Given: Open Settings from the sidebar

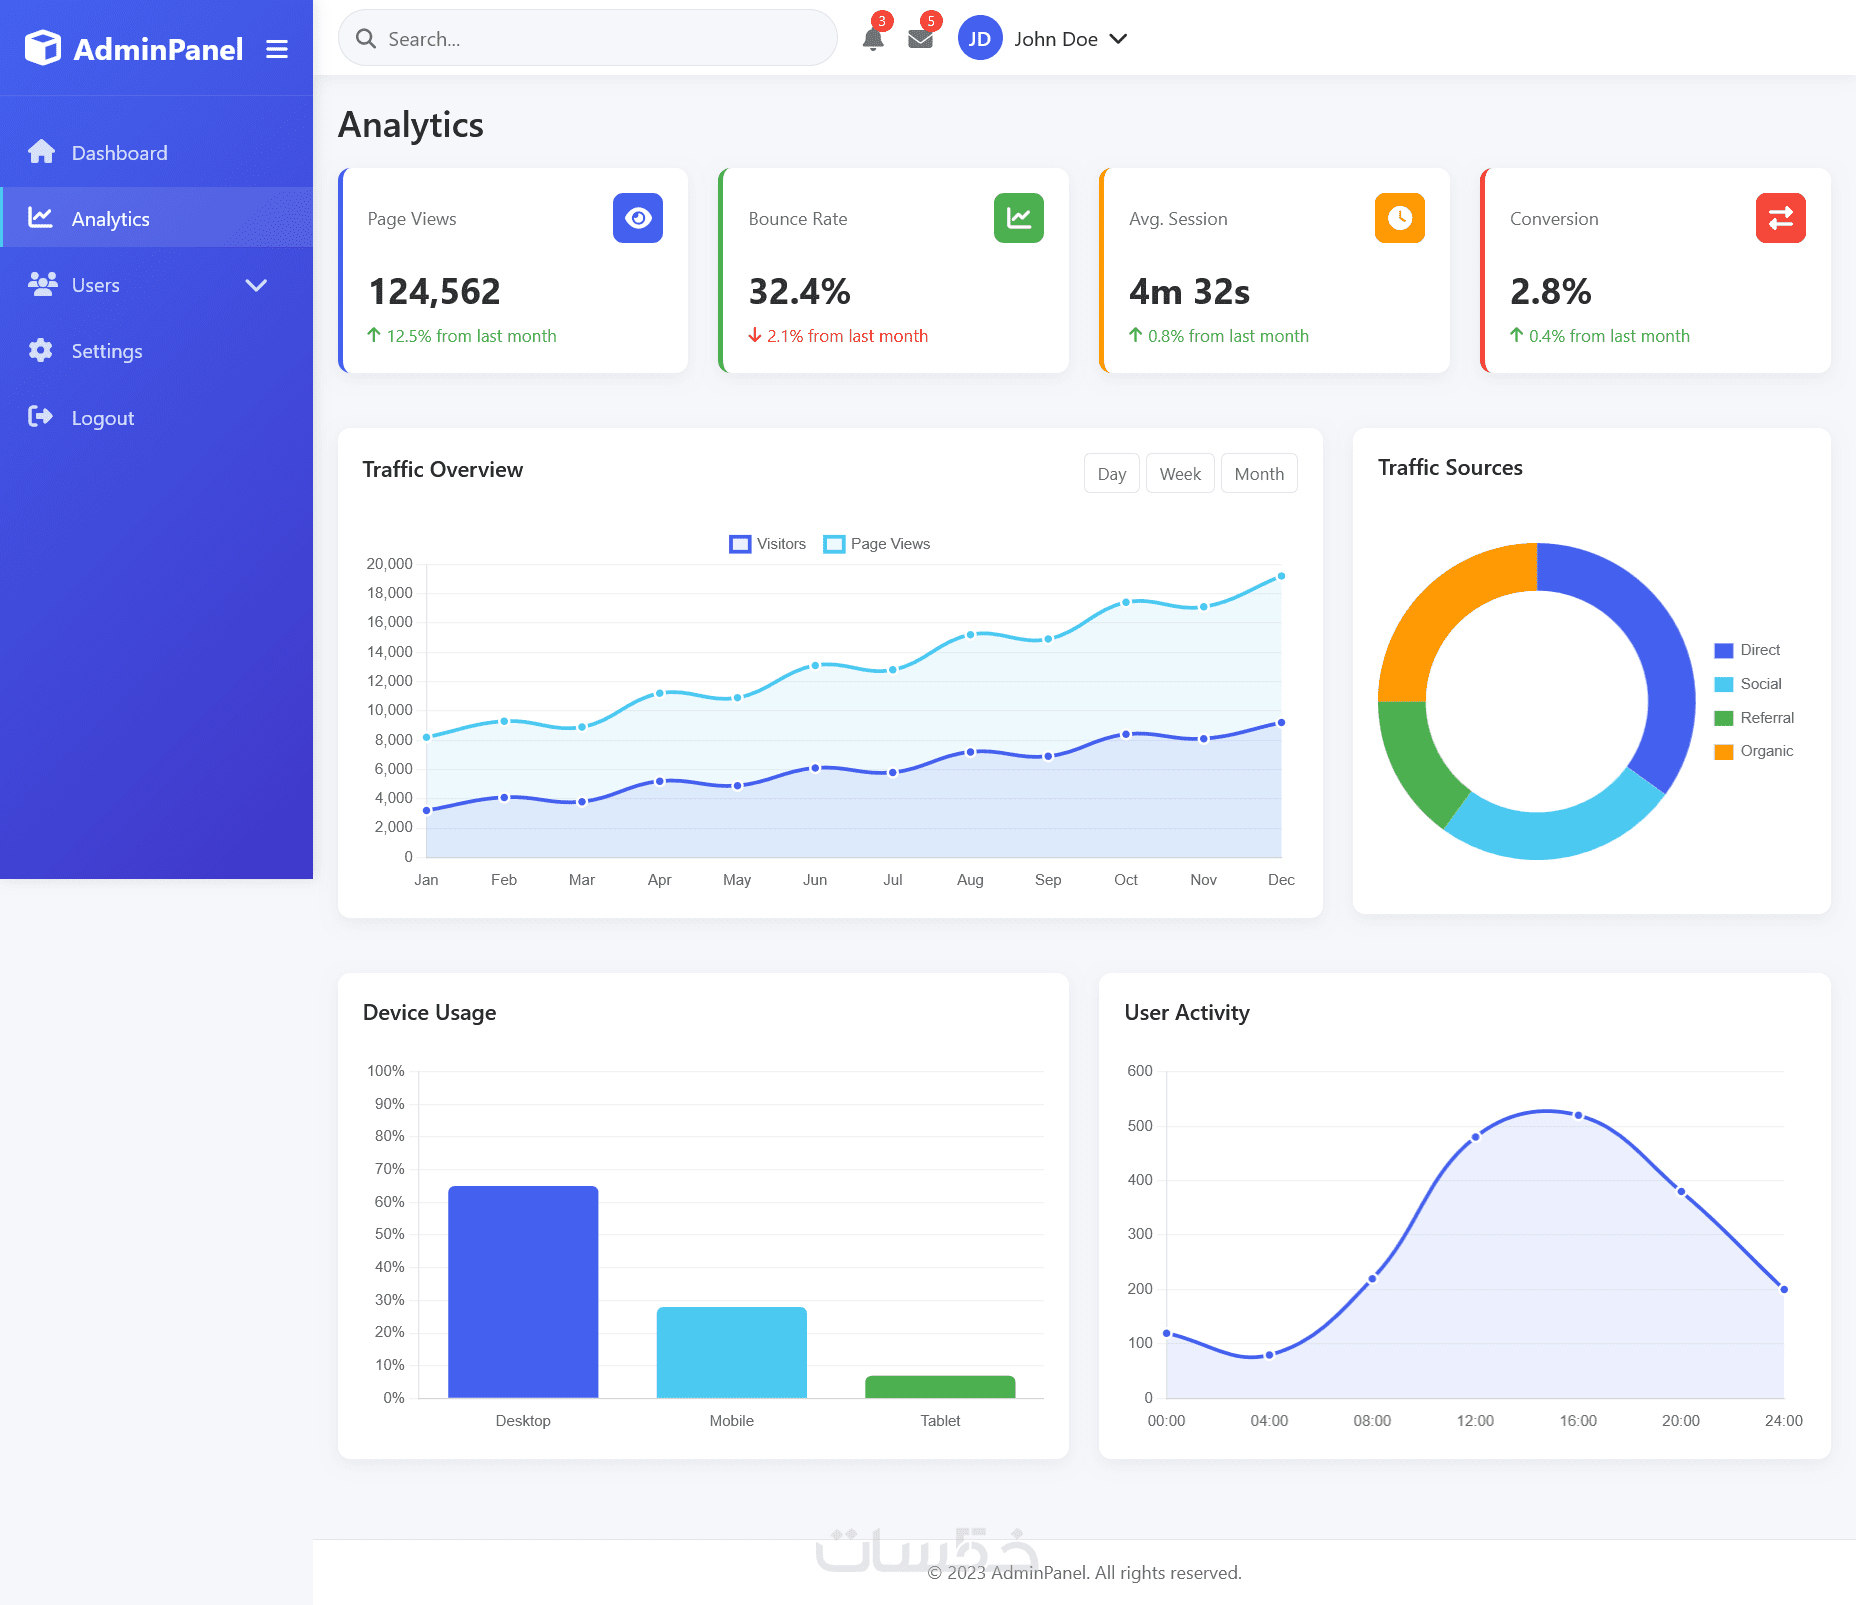Looking at the screenshot, I should click(156, 351).
